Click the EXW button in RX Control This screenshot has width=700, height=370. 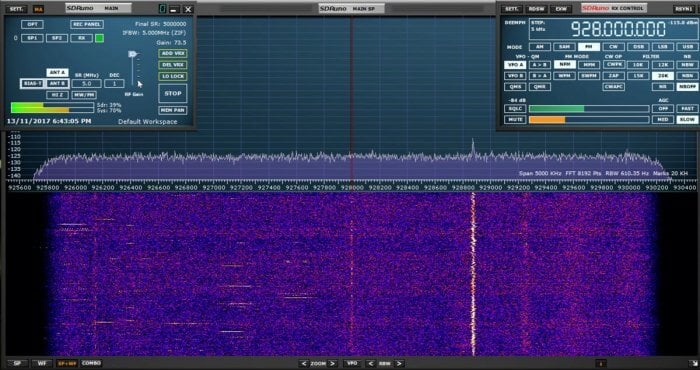(x=561, y=9)
